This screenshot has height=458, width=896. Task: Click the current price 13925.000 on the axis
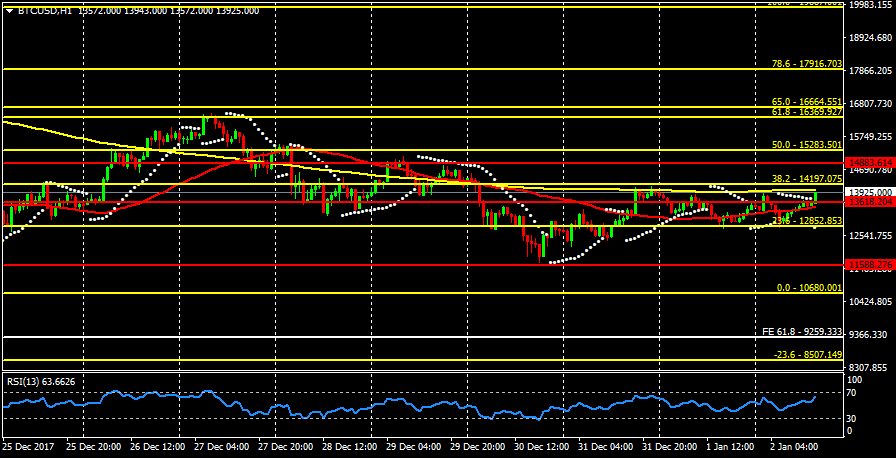click(869, 192)
